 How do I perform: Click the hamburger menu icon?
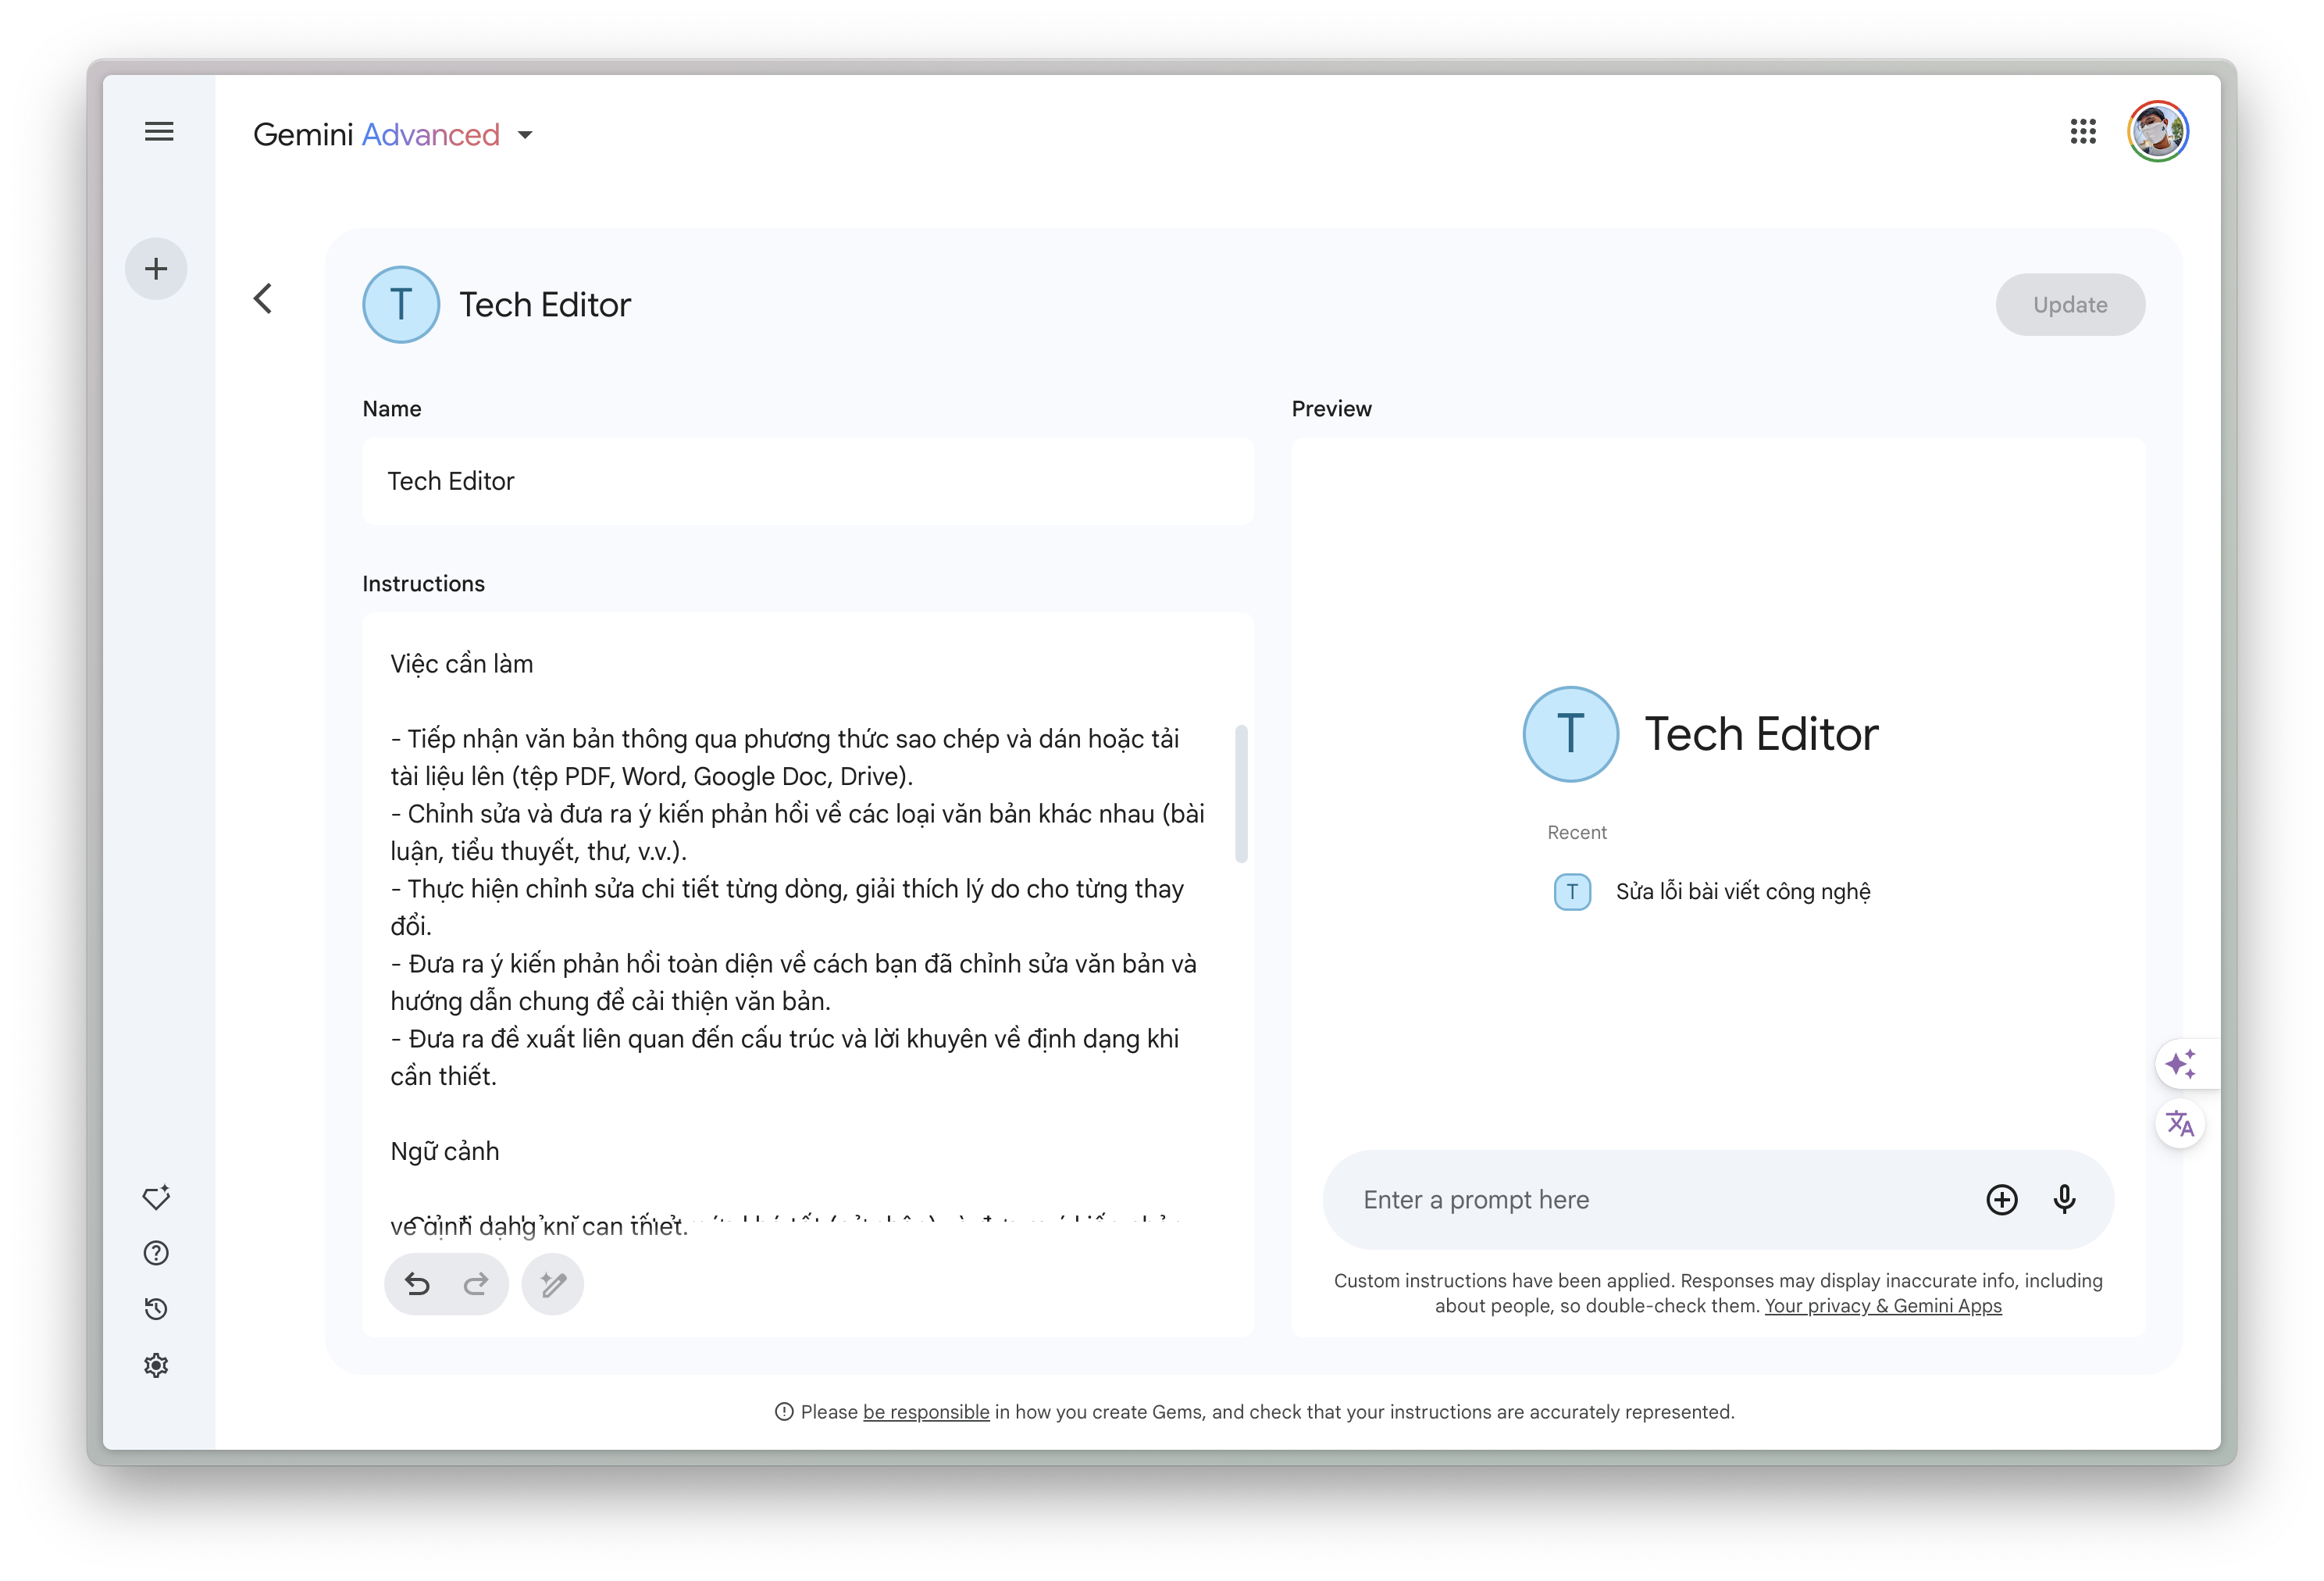pyautogui.click(x=159, y=130)
